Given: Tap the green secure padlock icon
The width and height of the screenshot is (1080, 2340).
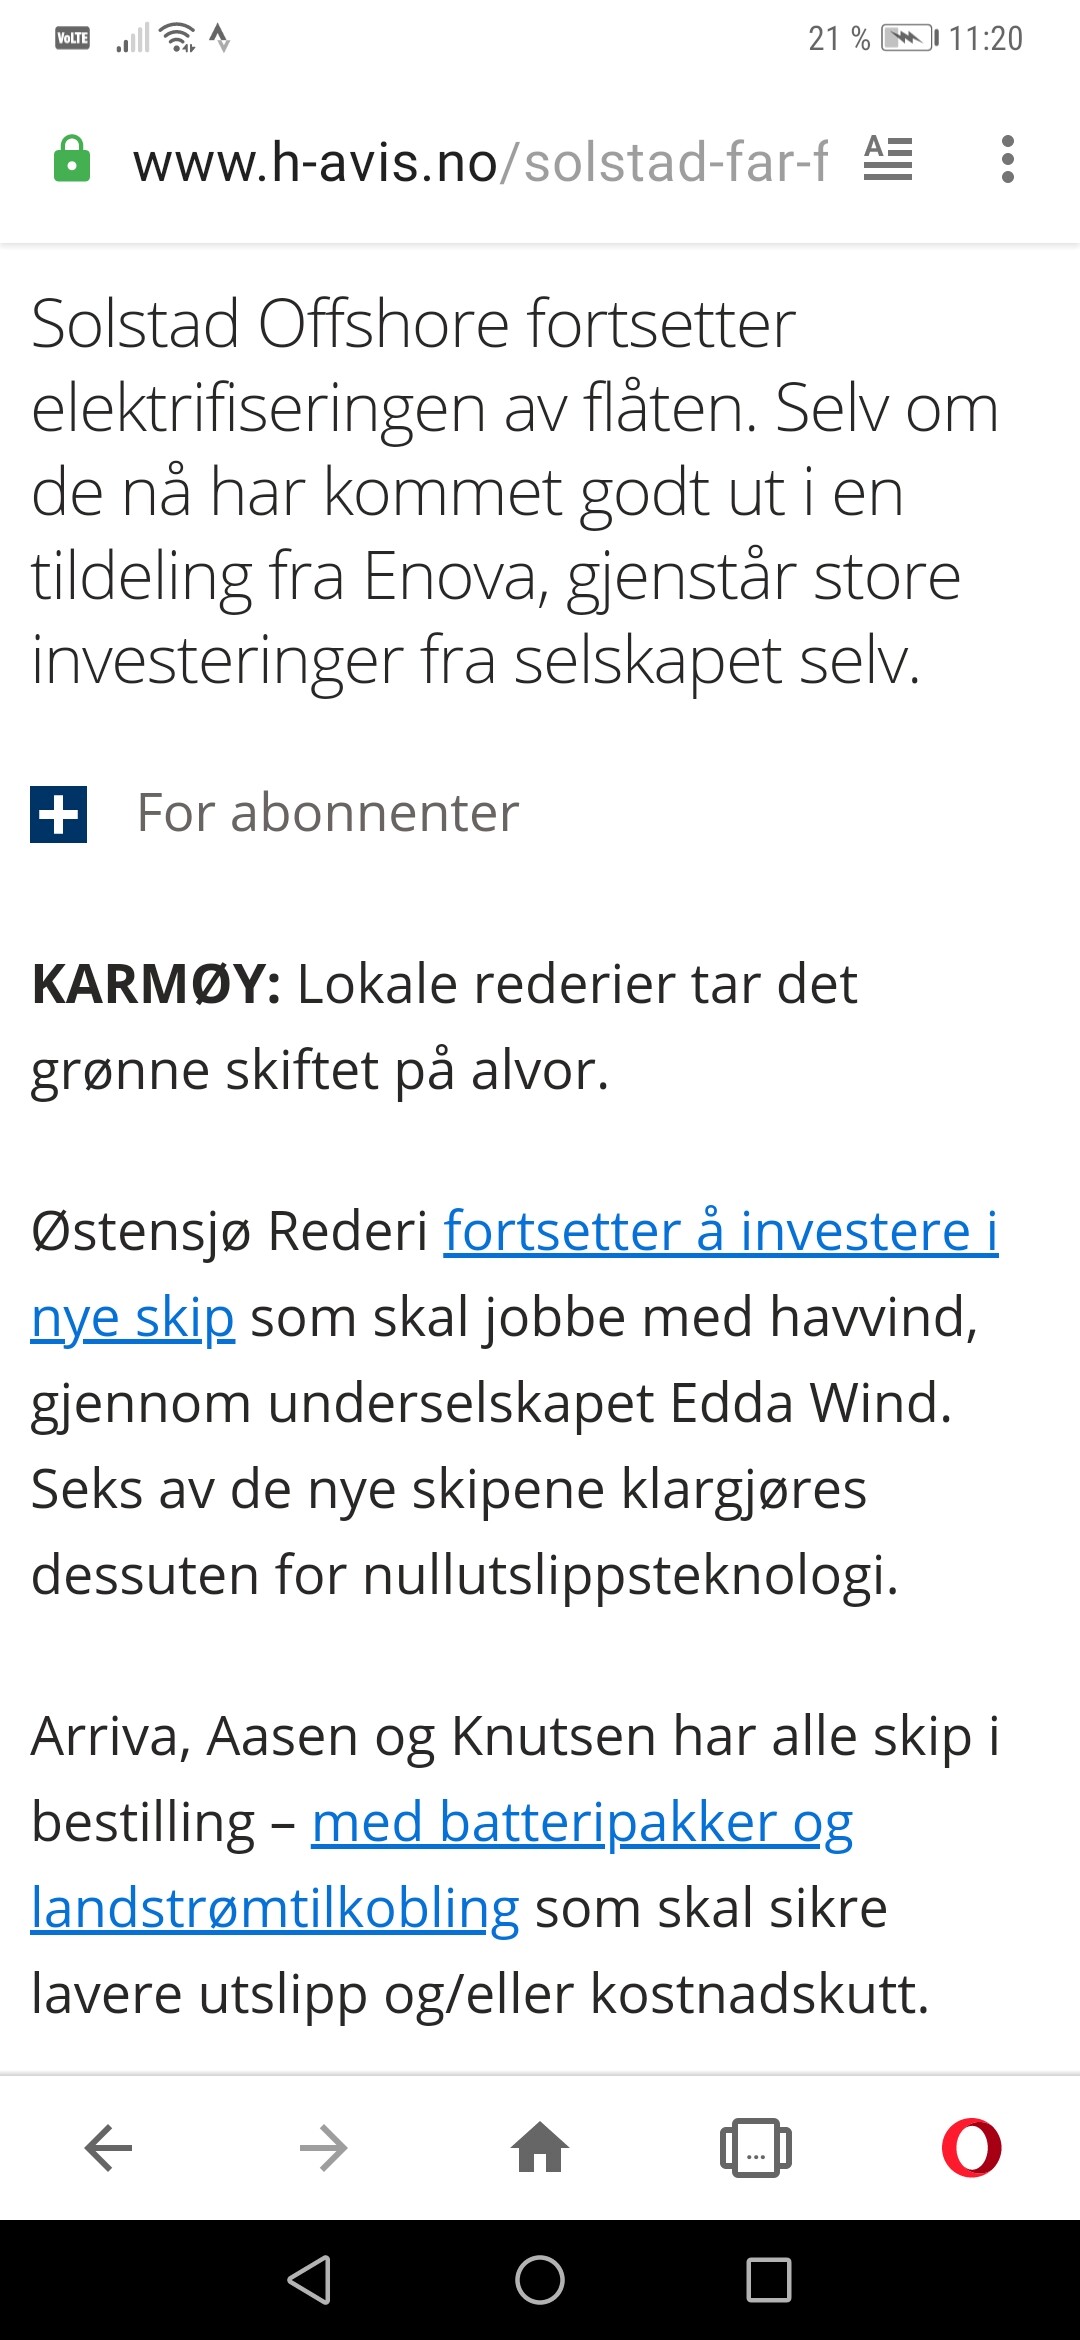Looking at the screenshot, I should coord(71,160).
